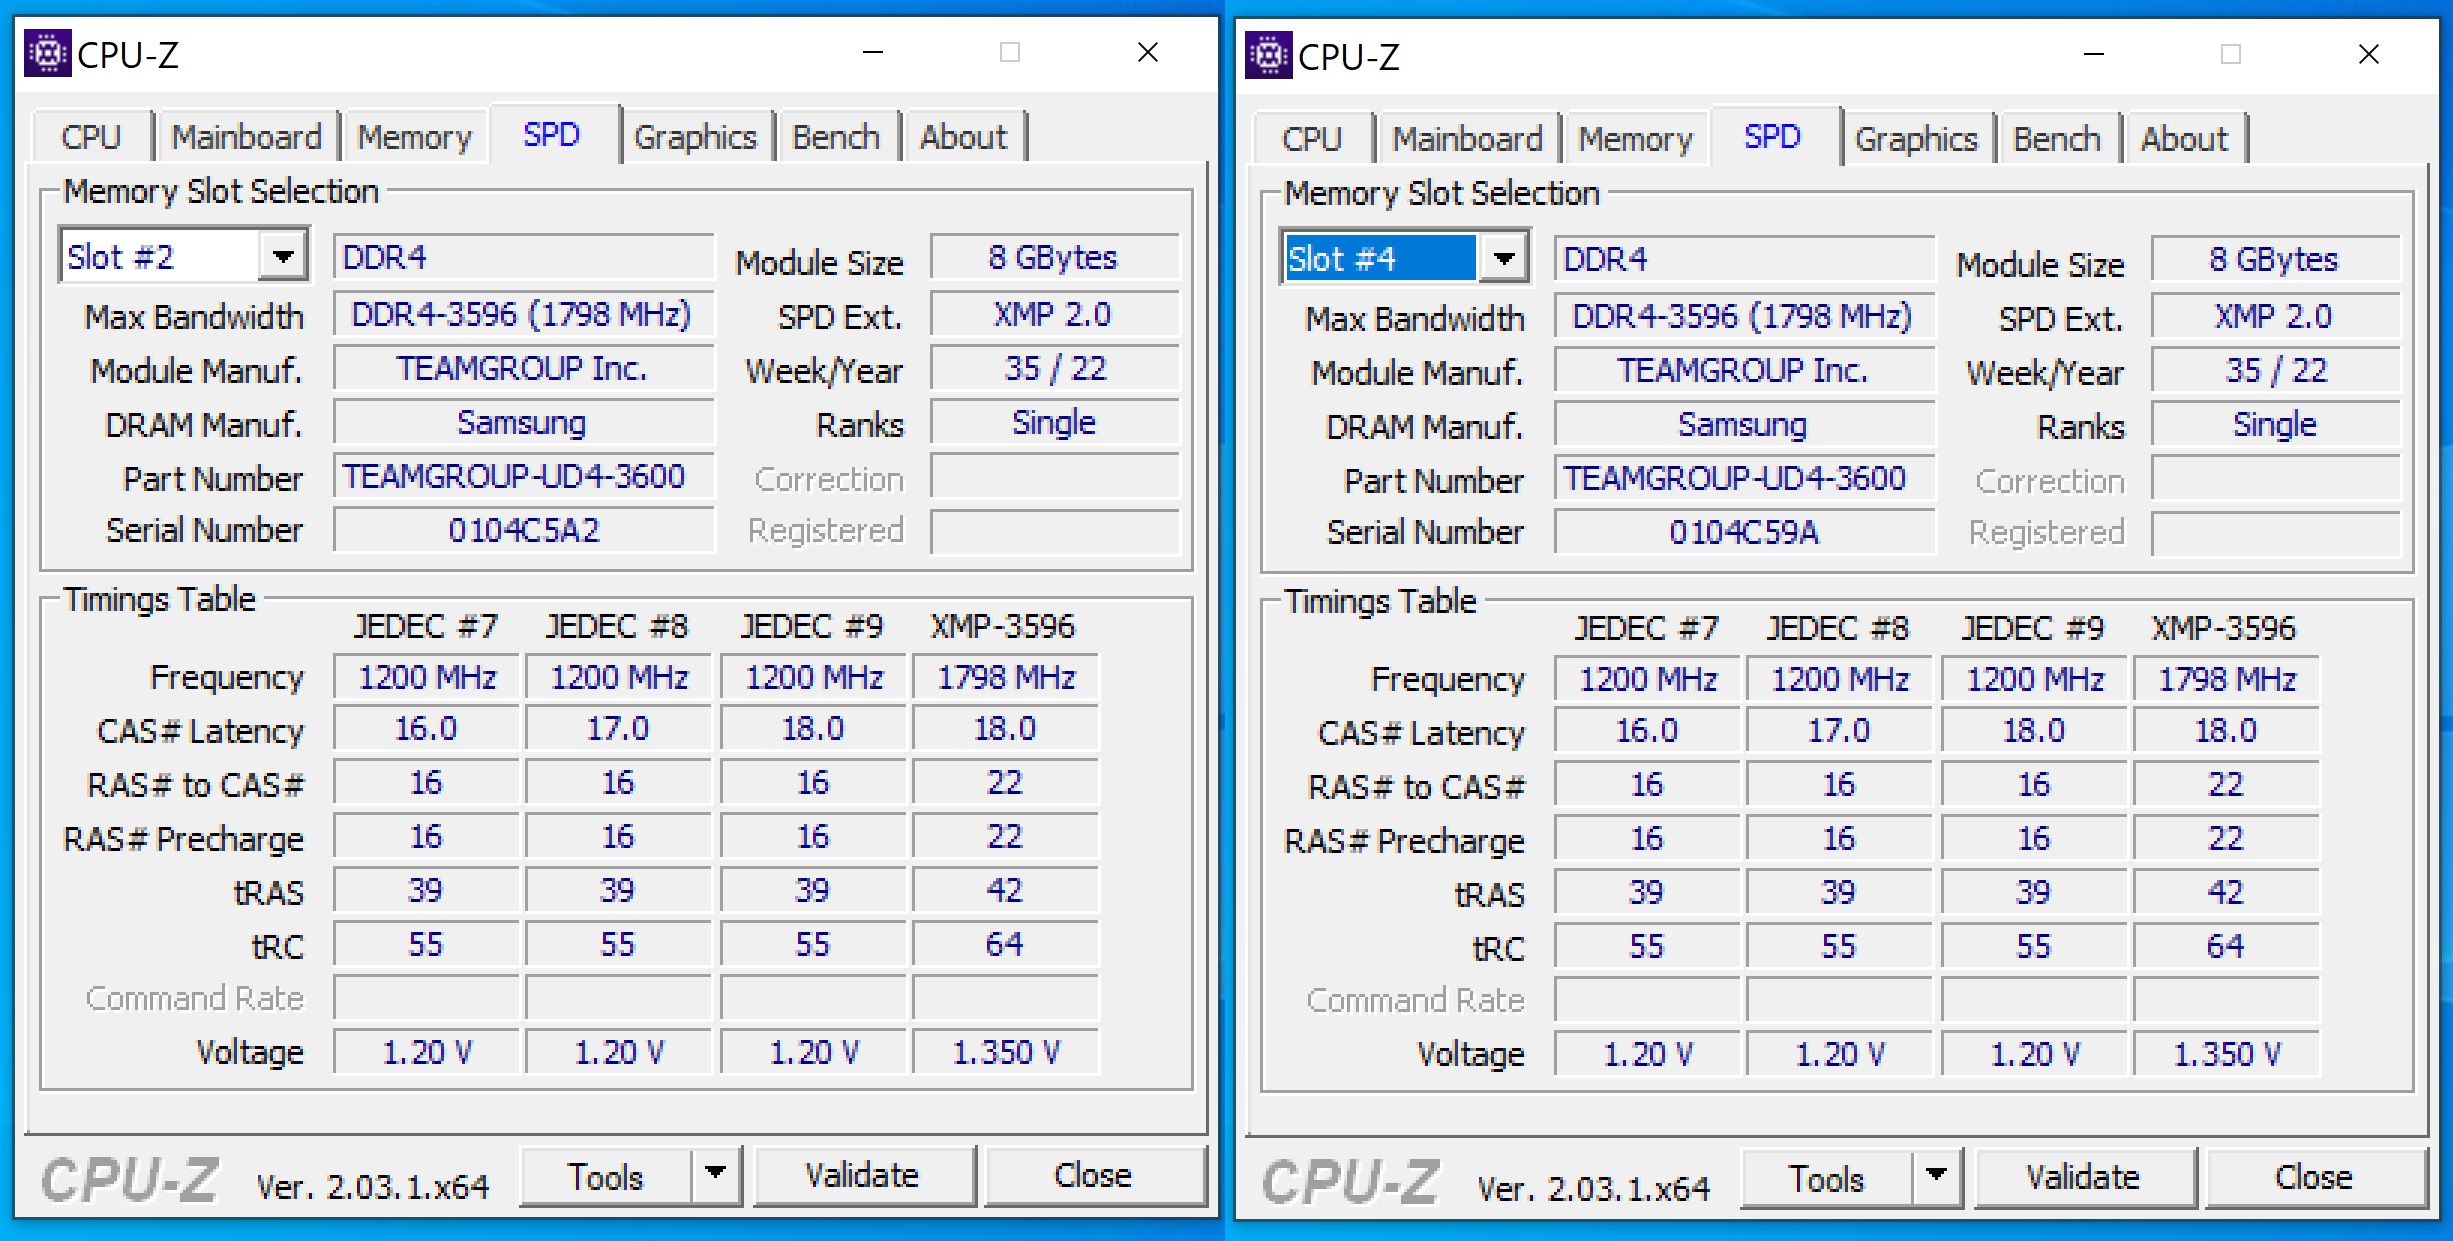Click XMP 2.0 SPD Ext. value in left window
2453x1241 pixels.
click(x=1055, y=314)
